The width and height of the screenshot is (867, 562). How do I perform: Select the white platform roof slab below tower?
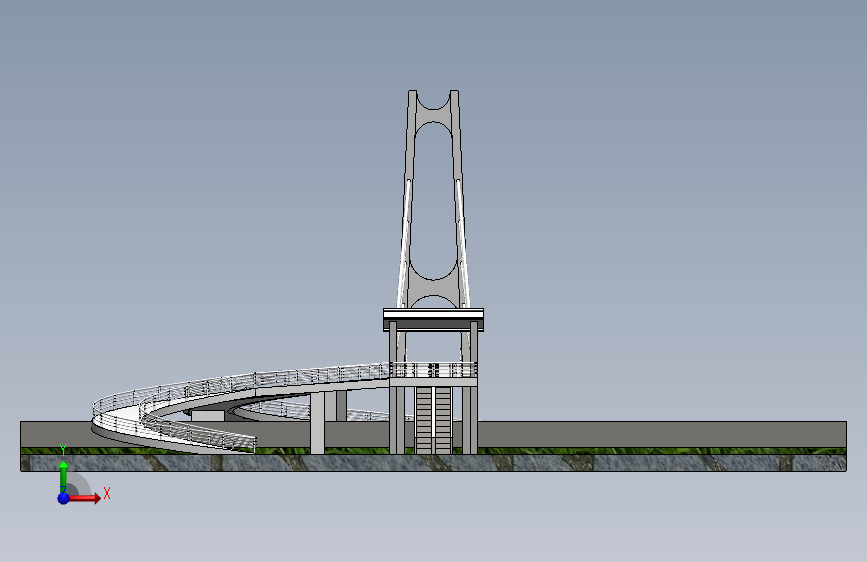[434, 316]
